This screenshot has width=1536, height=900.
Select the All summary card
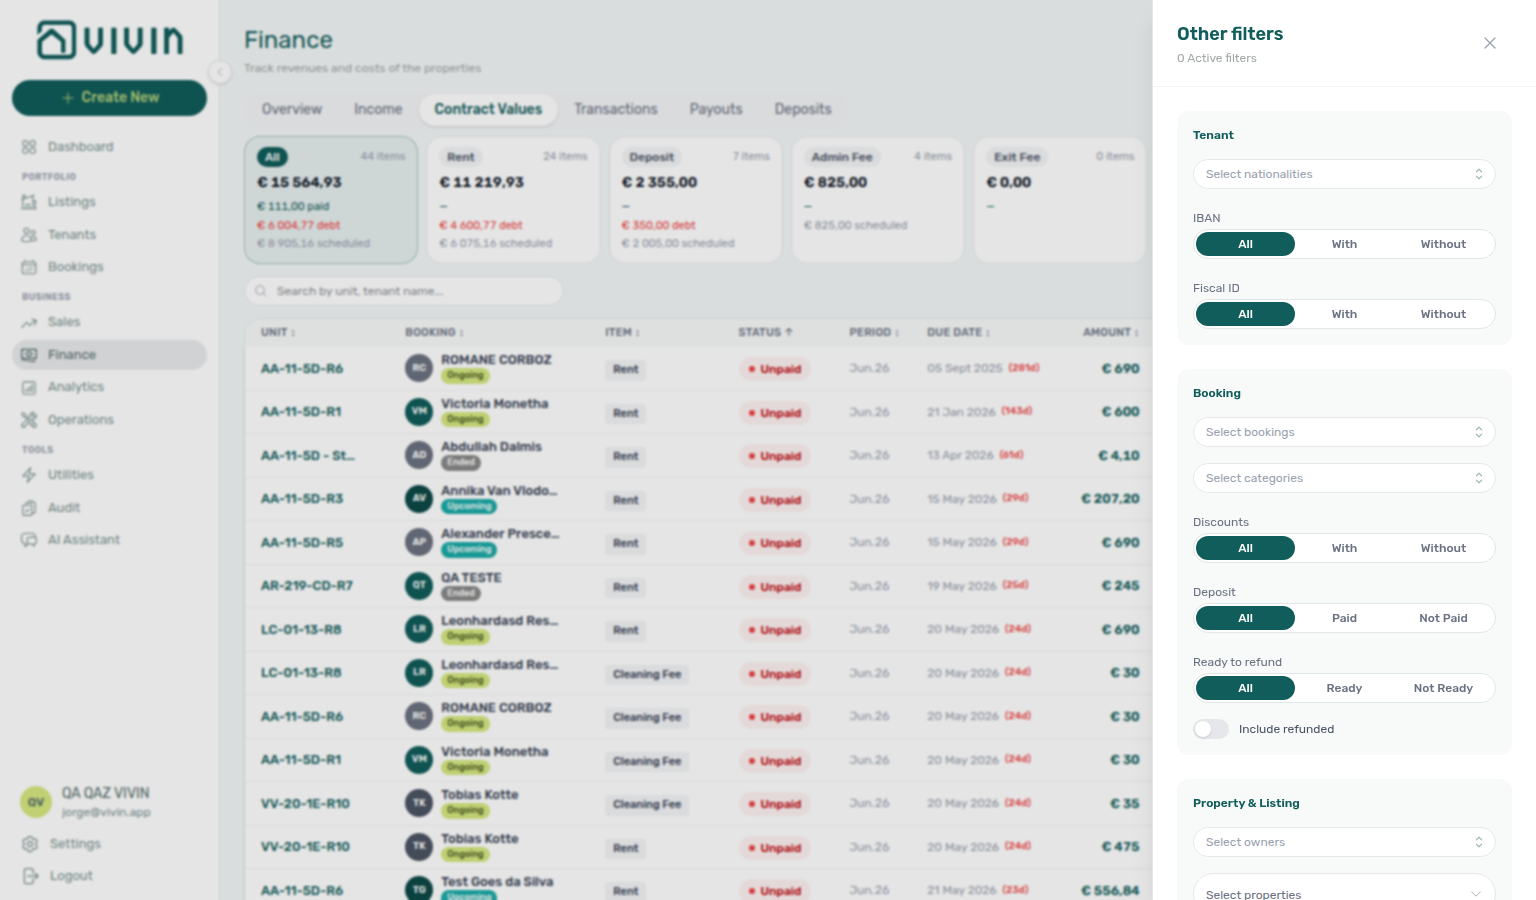point(331,200)
